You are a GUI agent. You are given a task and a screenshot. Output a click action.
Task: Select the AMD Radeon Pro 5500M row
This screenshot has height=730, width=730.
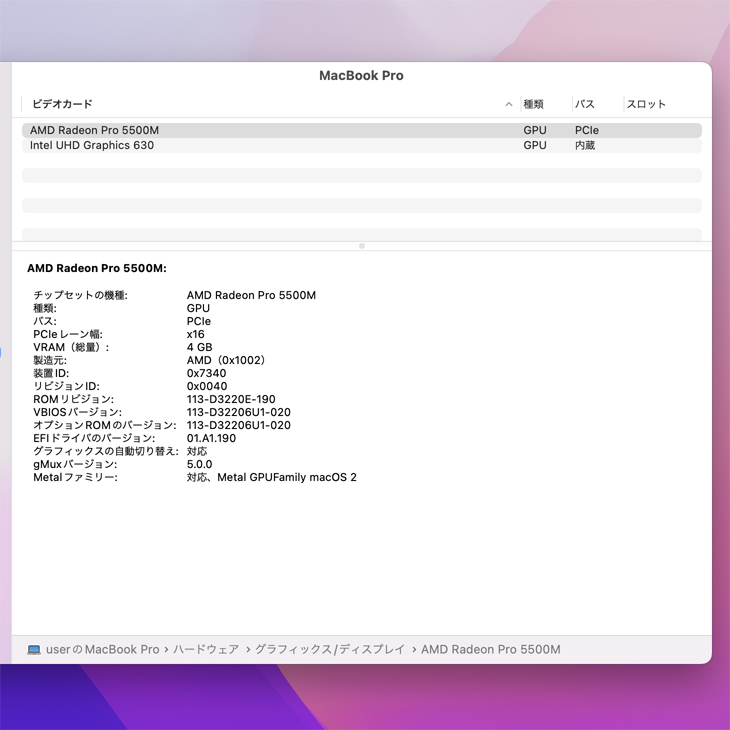pyautogui.click(x=362, y=130)
